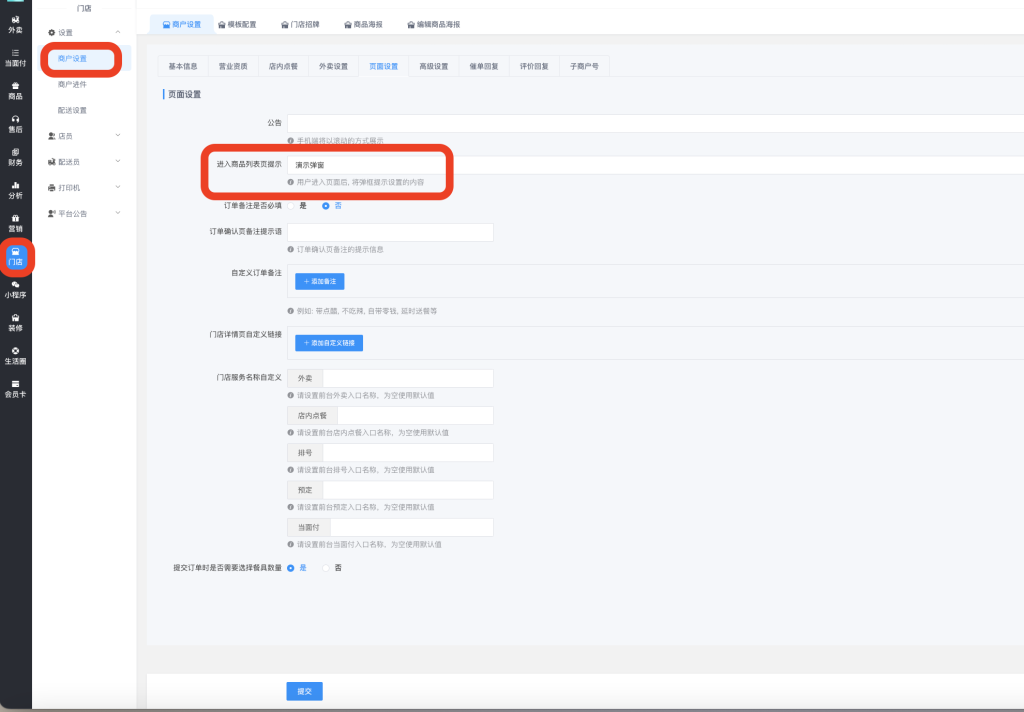Click the 当面付 sidebar icon
The image size is (1024, 712).
(15, 57)
